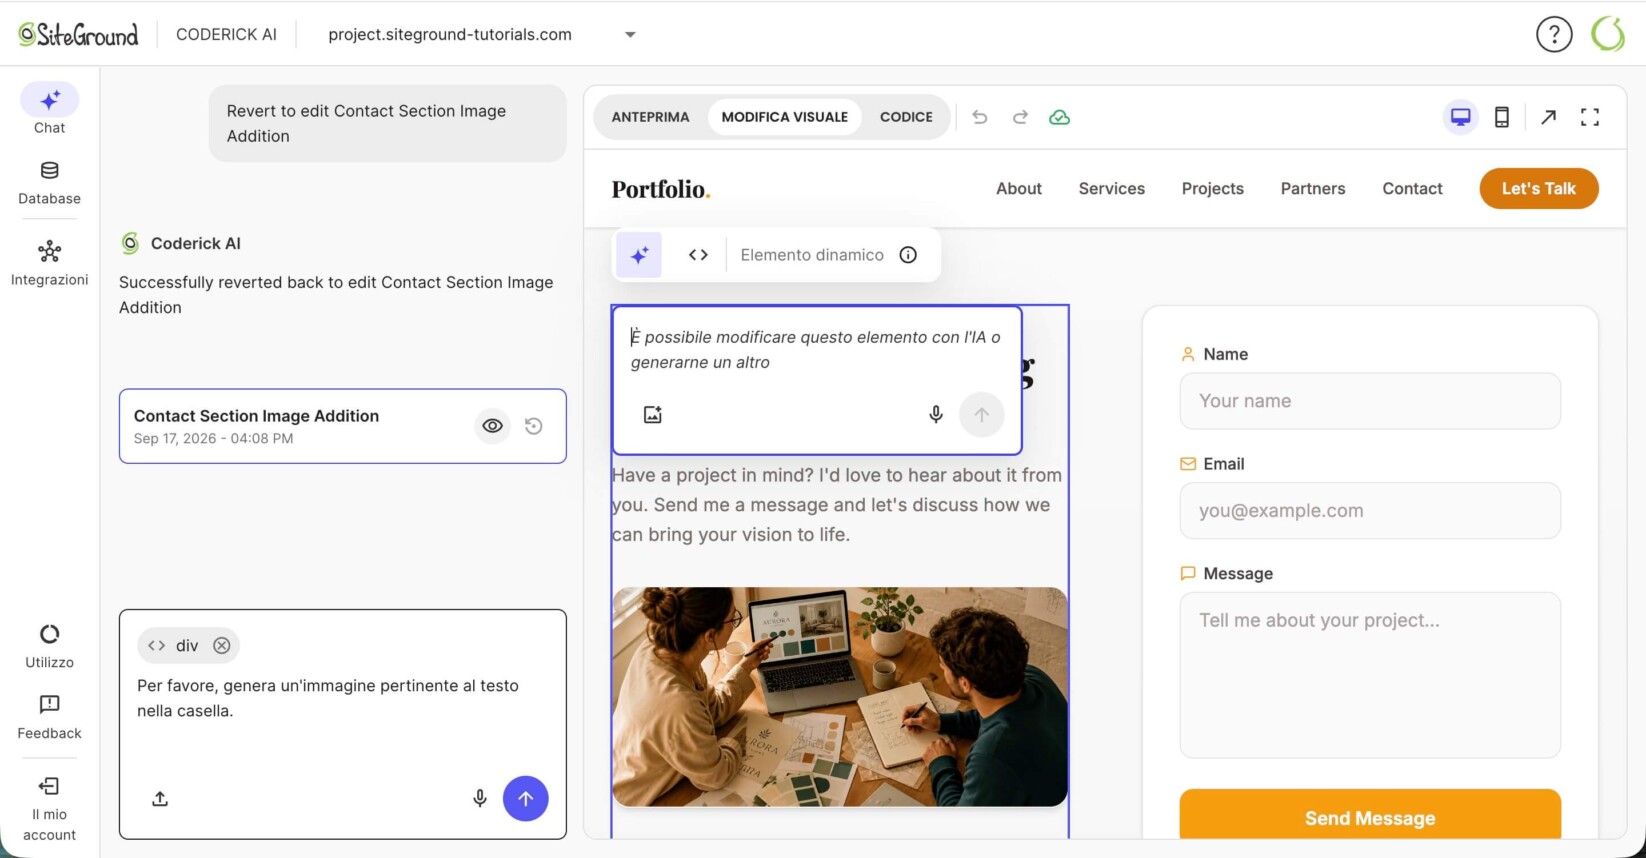
Task: Click the green profile icon in the header
Action: (1608, 34)
